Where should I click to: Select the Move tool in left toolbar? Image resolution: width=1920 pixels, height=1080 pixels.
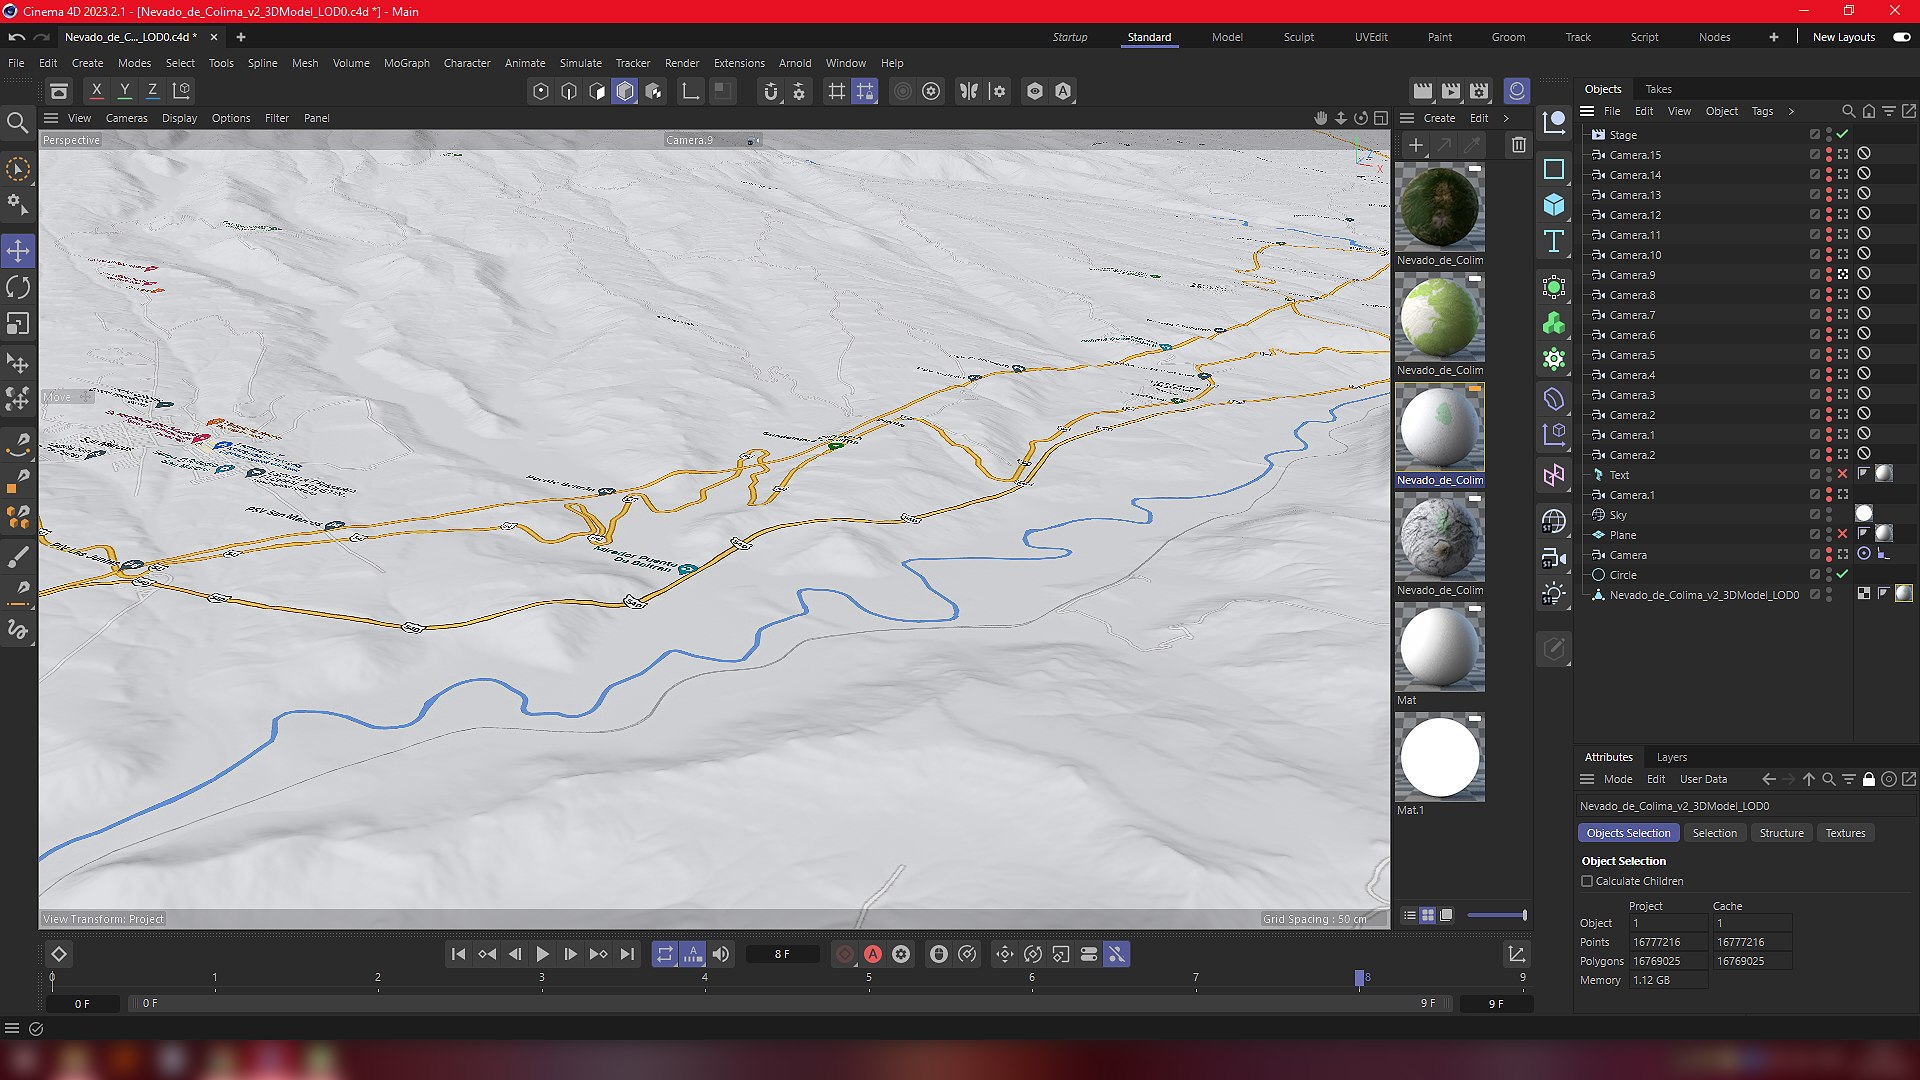tap(18, 250)
